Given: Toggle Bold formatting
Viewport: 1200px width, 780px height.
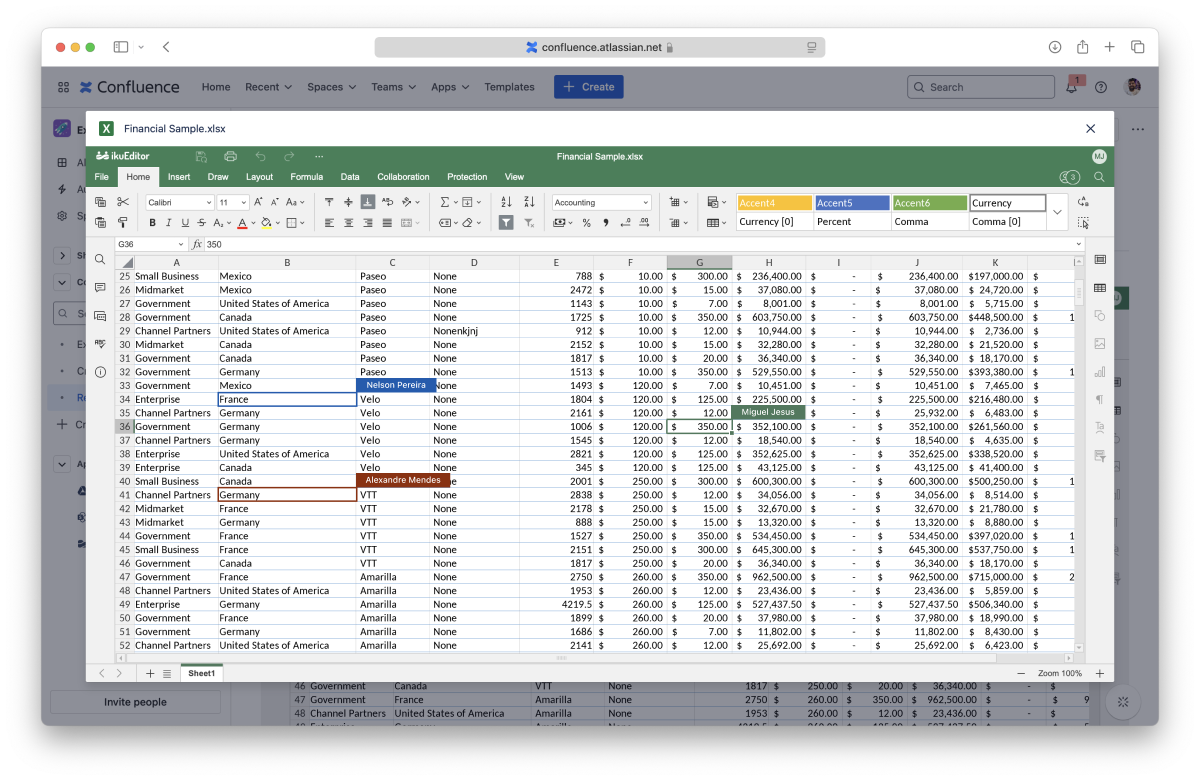Looking at the screenshot, I should (x=153, y=223).
